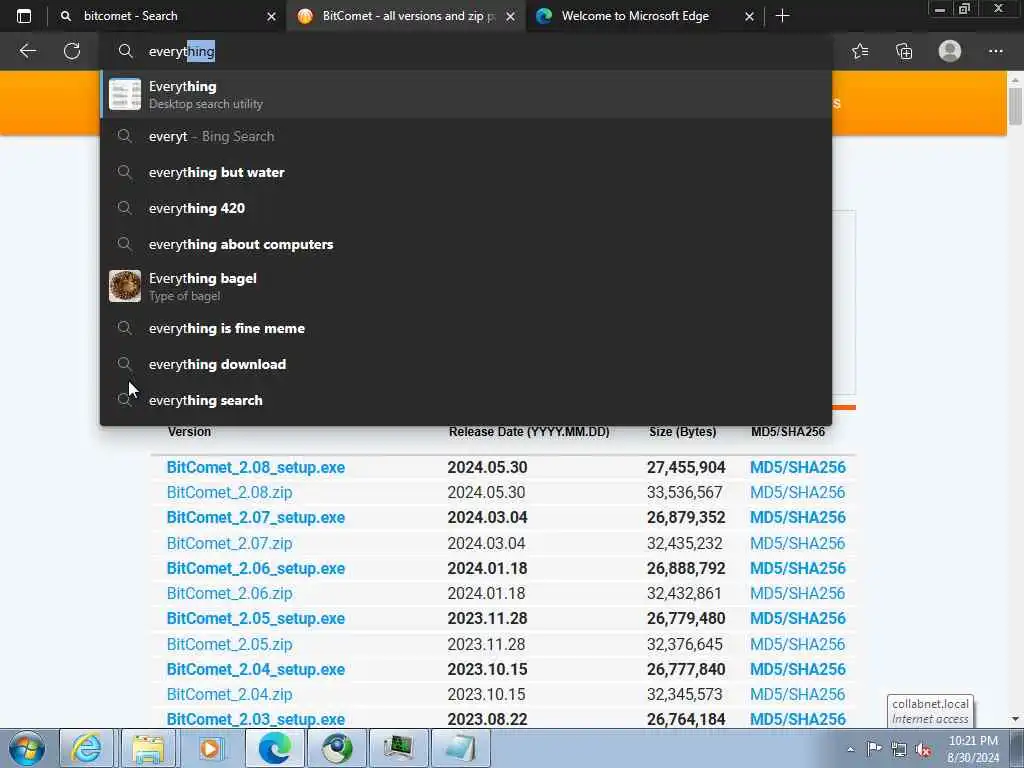
Task: Refresh the page with reload icon
Action: (x=72, y=51)
